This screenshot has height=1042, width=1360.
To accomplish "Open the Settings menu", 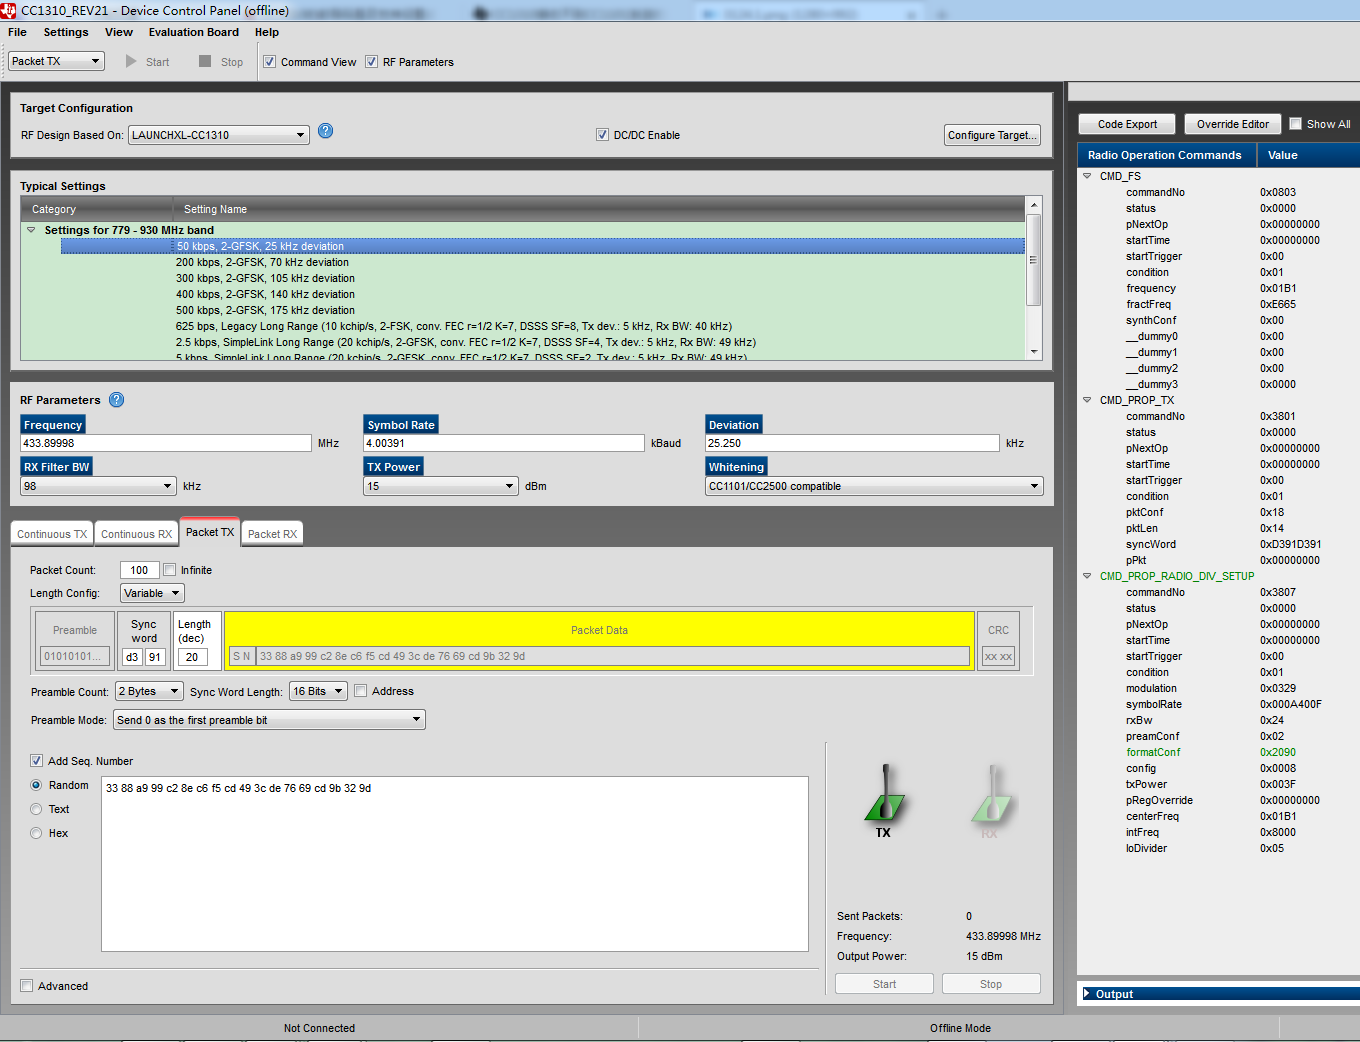I will 66,32.
